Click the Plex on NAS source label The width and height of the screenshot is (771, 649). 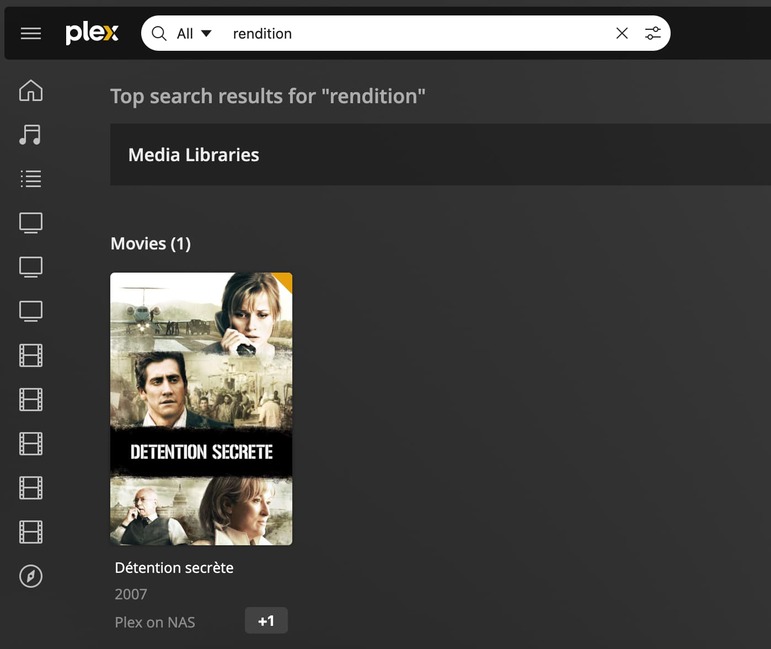coord(155,622)
